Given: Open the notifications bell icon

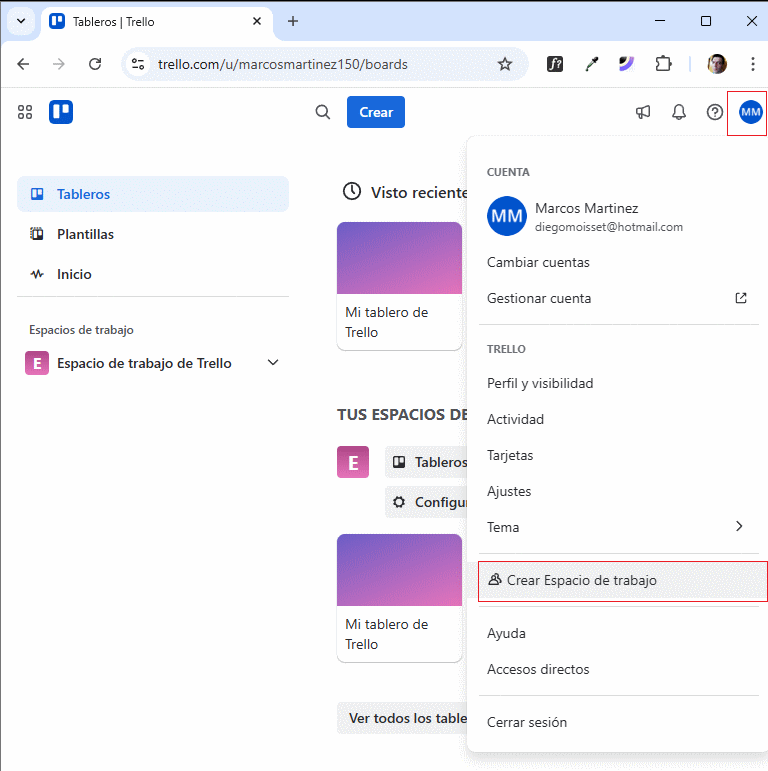Looking at the screenshot, I should point(679,112).
